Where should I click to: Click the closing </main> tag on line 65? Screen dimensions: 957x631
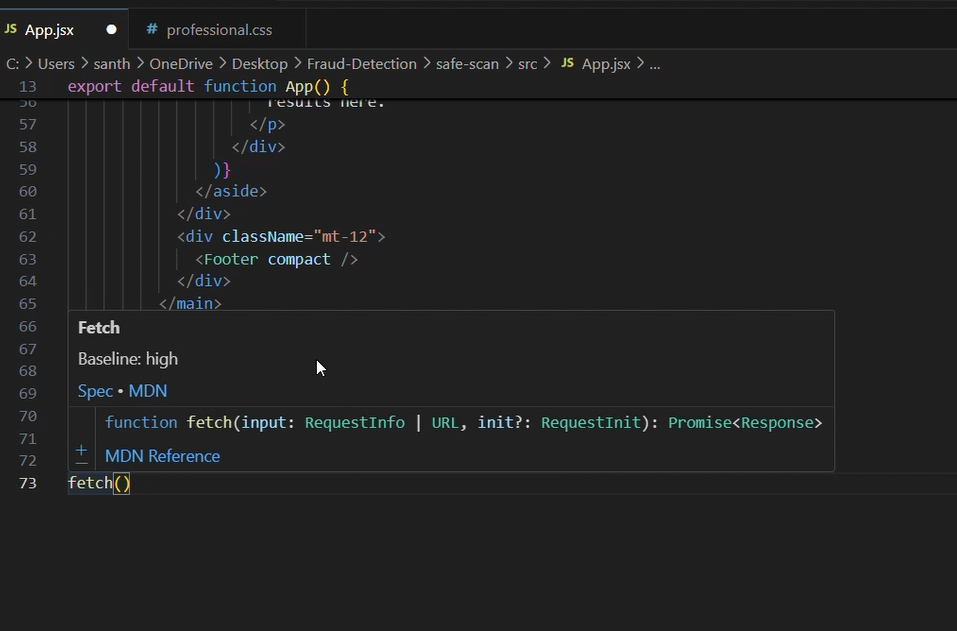point(190,304)
